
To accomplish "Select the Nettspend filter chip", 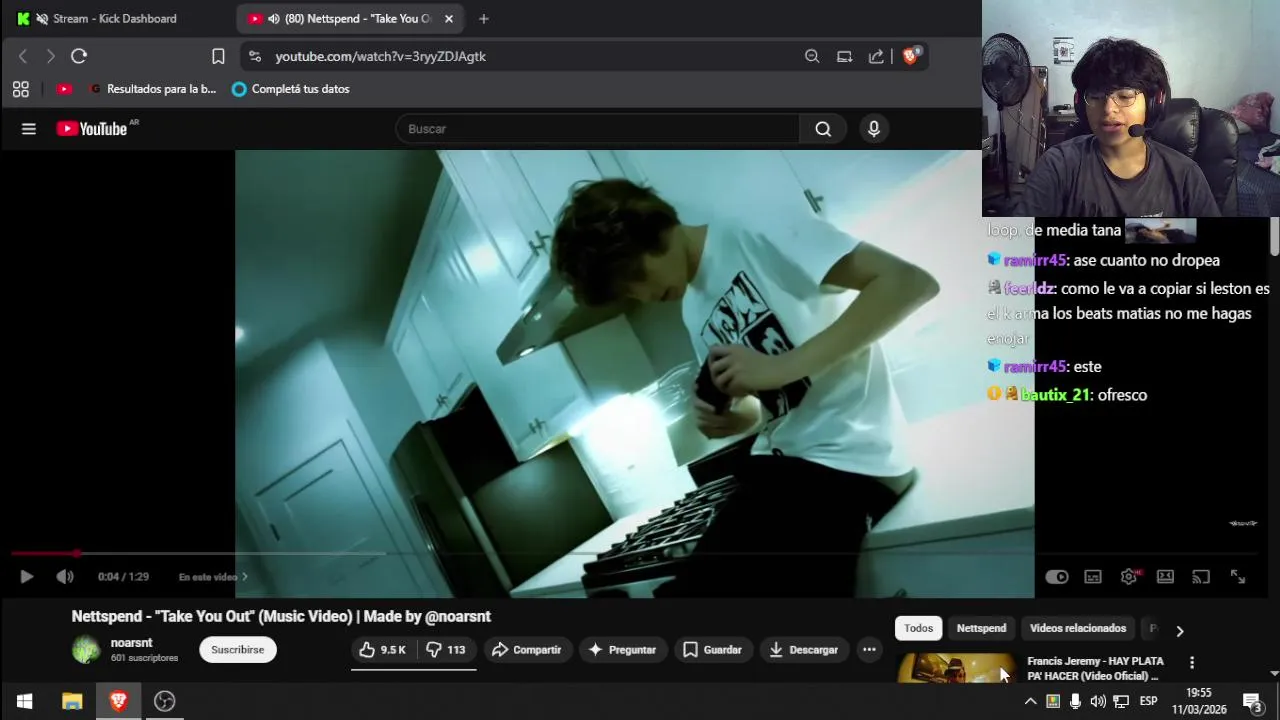I will 981,628.
